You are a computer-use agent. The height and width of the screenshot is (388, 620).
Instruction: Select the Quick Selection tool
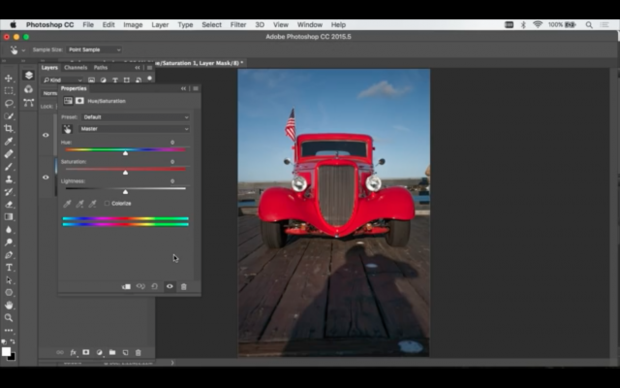pos(8,116)
